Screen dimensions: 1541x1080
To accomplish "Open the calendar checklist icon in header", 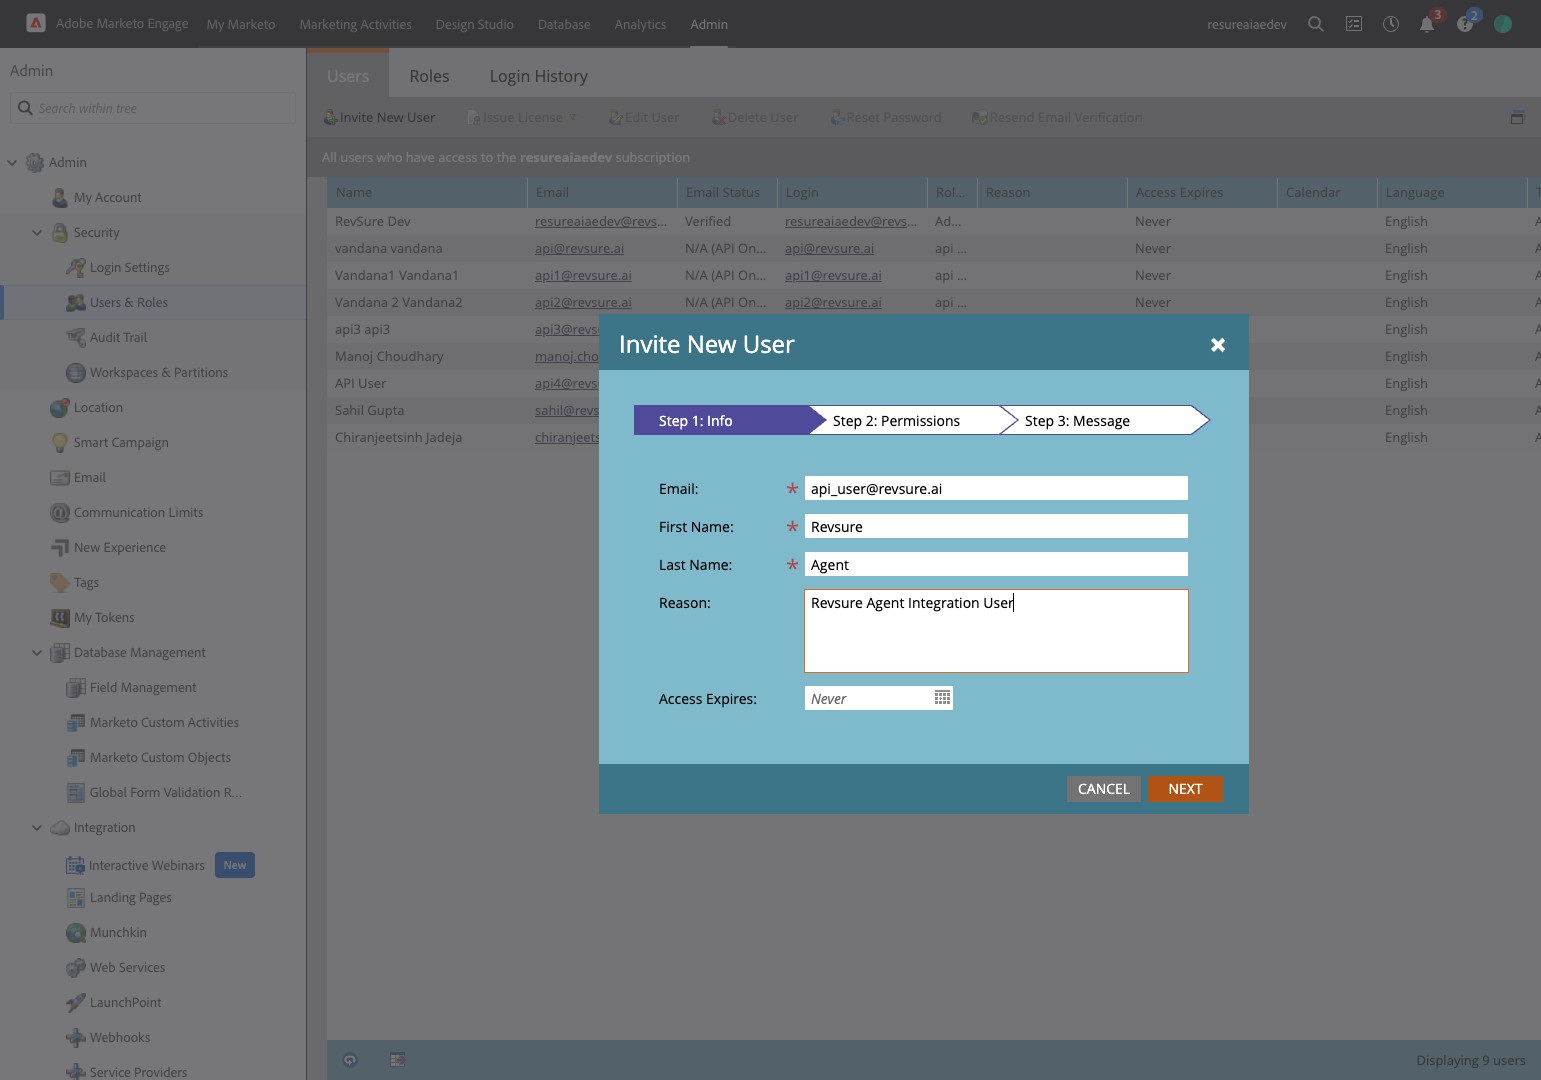I will click(x=1354, y=24).
